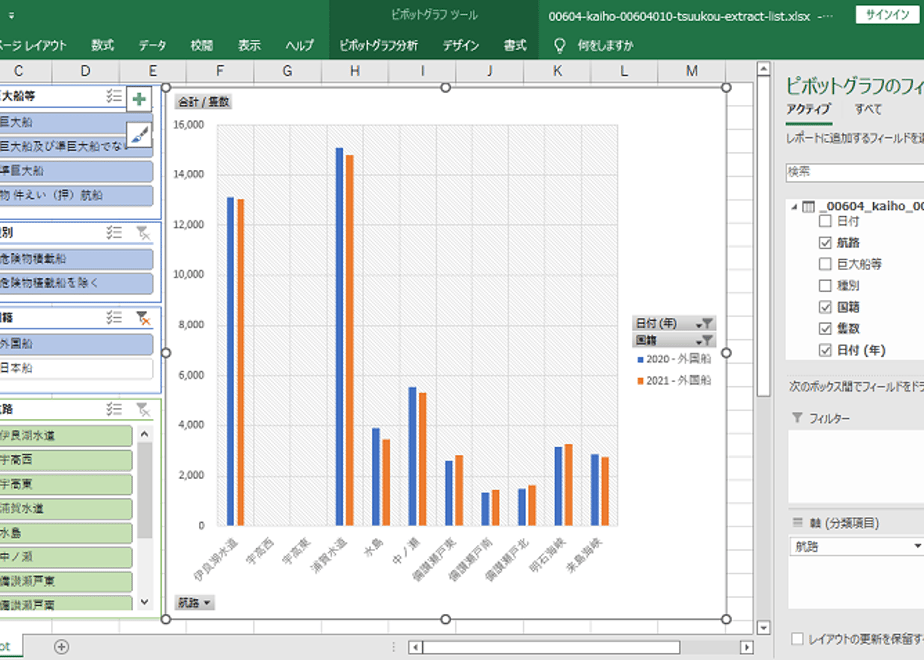This screenshot has width=924, height=660.
Task: Switch to the すべて fields tab
Action: [868, 109]
